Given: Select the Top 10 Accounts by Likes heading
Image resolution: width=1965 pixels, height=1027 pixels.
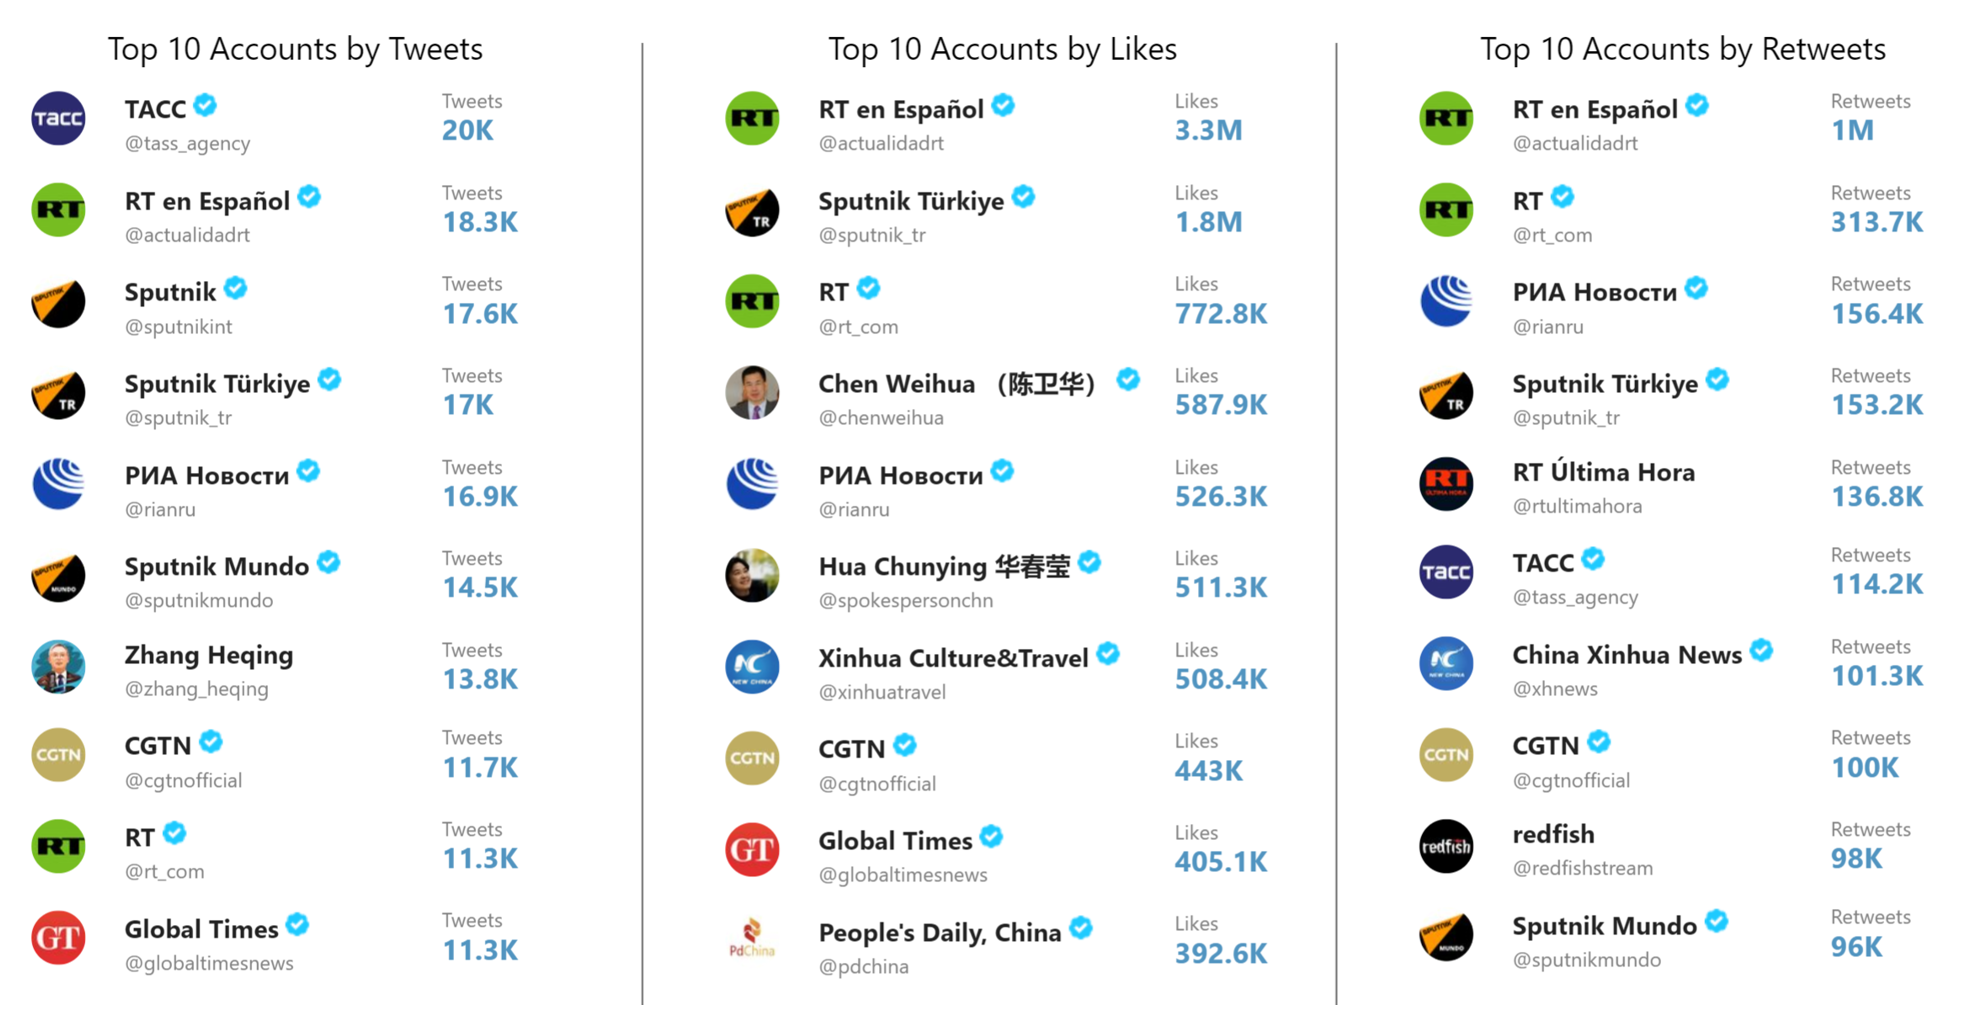Looking at the screenshot, I should tap(1002, 49).
